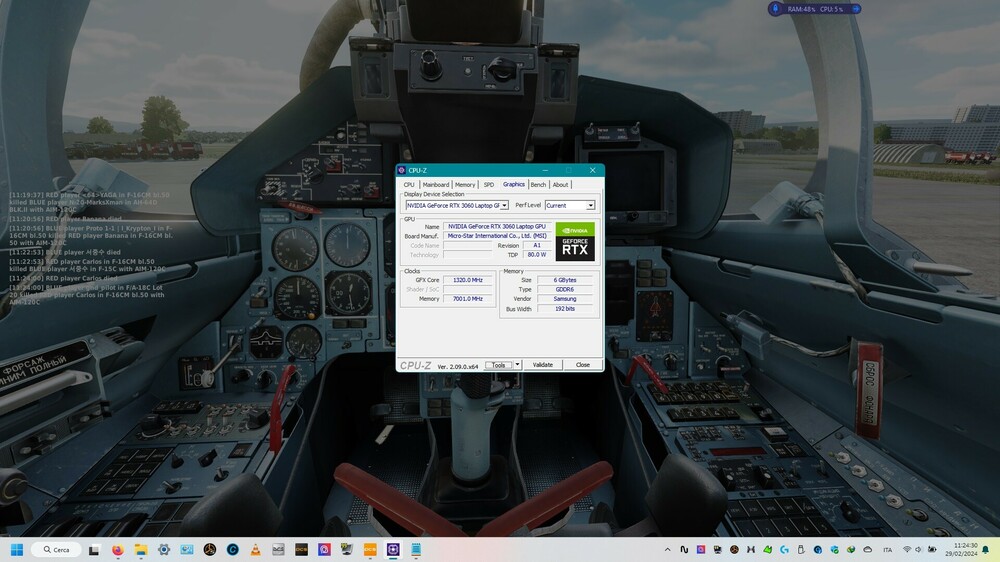Click the Vendor Samsung value
Screen dimensions: 1000x562
[565, 299]
